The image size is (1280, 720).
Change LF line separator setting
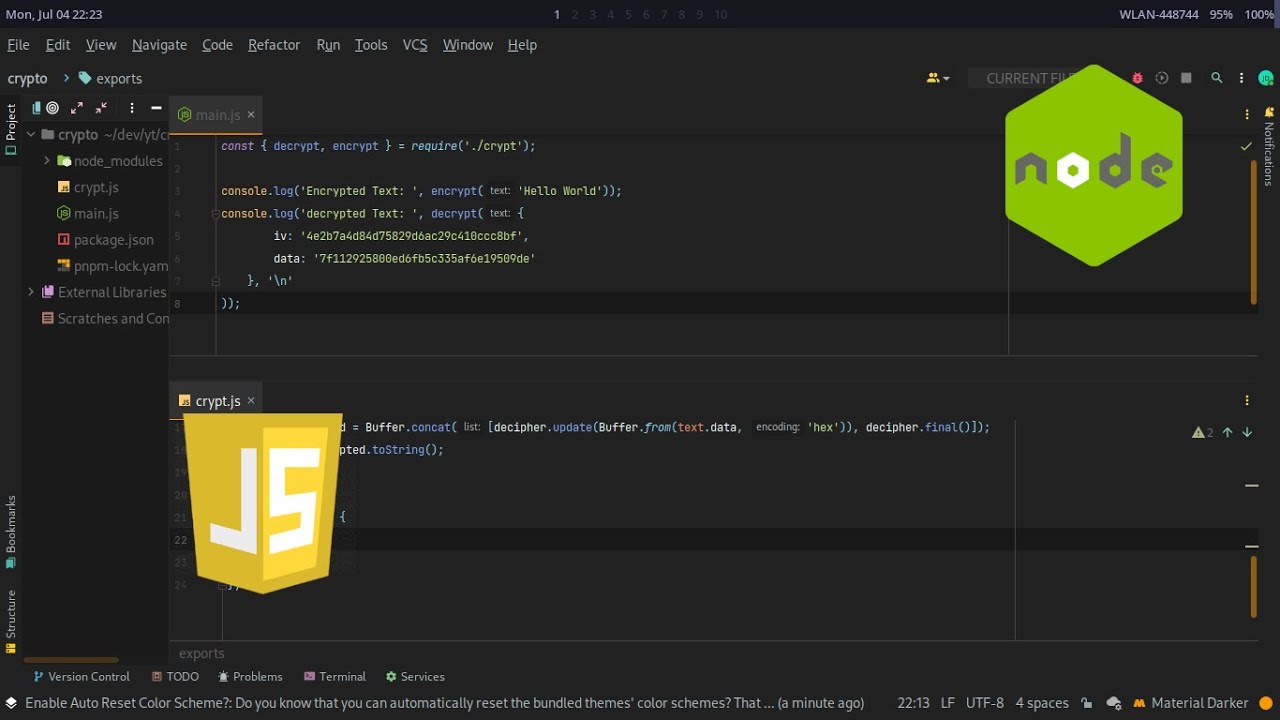(x=948, y=703)
